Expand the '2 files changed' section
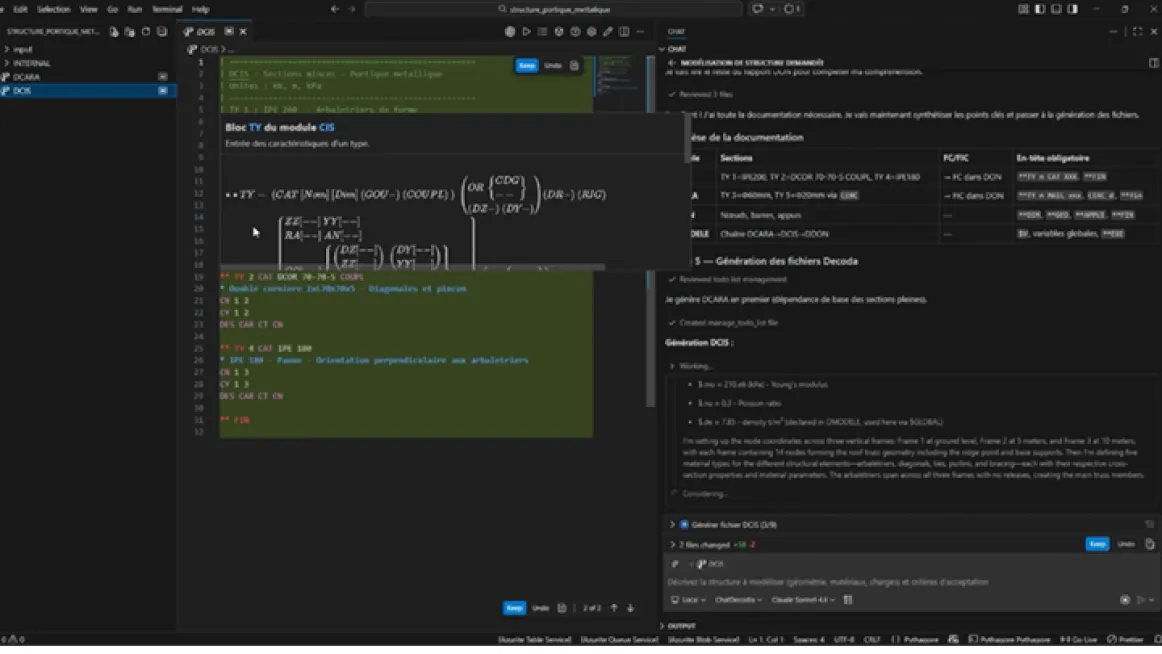The height and width of the screenshot is (654, 1162). coord(673,545)
